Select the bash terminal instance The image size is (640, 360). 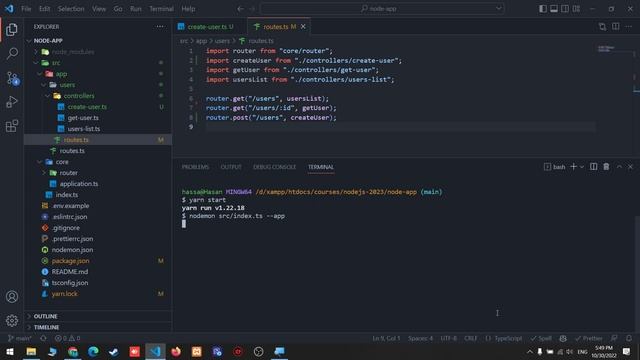coord(555,167)
